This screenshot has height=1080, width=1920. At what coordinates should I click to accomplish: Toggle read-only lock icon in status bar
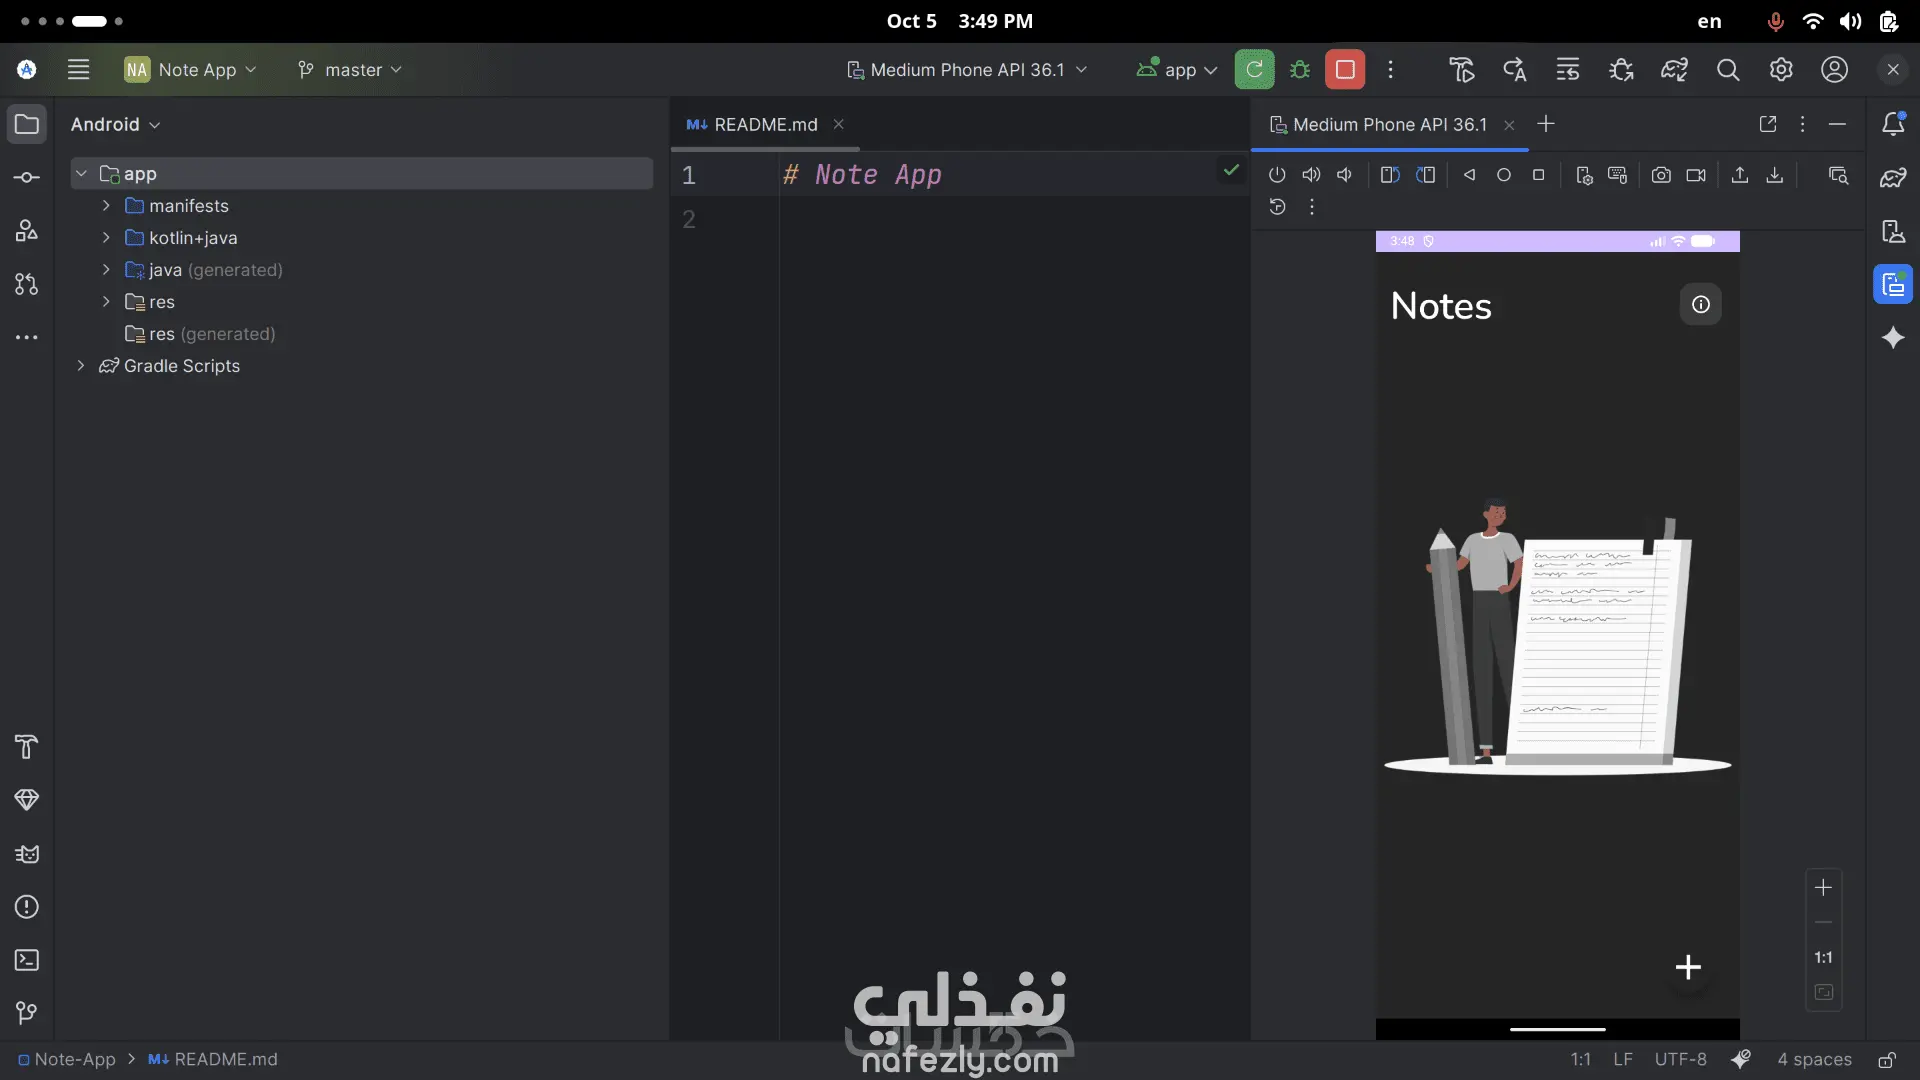[1886, 1060]
